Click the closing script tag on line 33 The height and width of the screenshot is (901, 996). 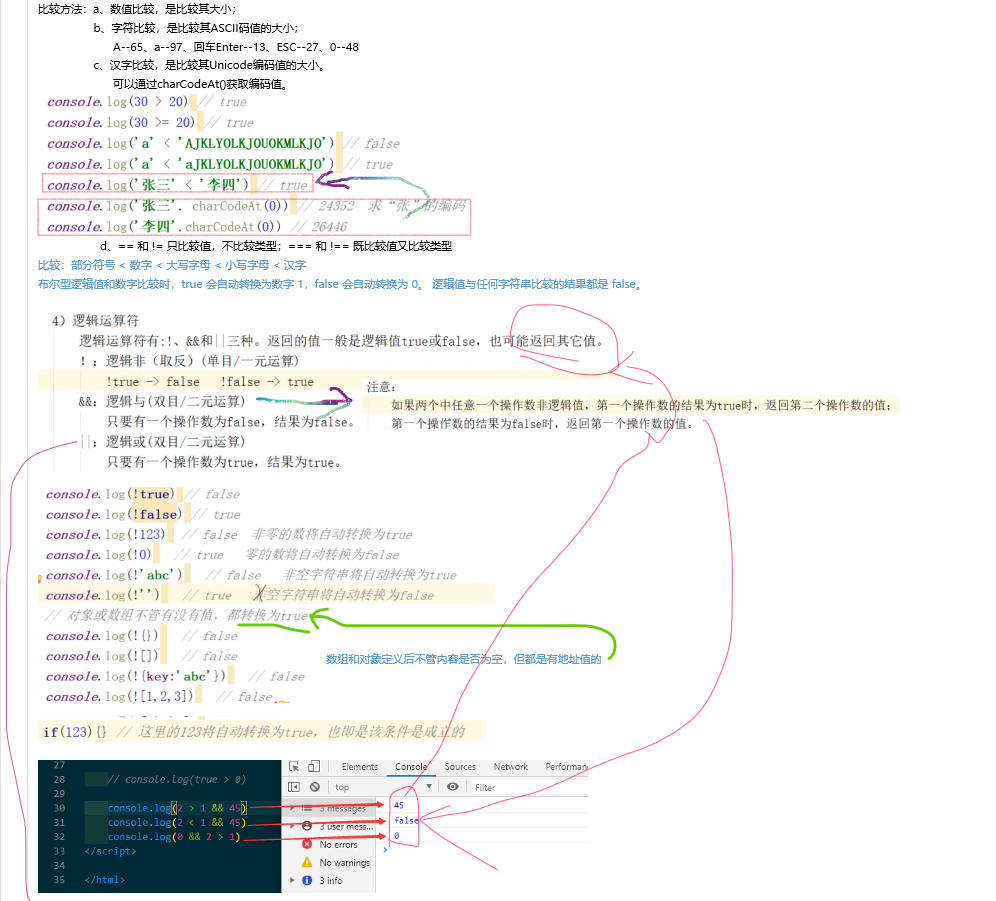coord(110,851)
